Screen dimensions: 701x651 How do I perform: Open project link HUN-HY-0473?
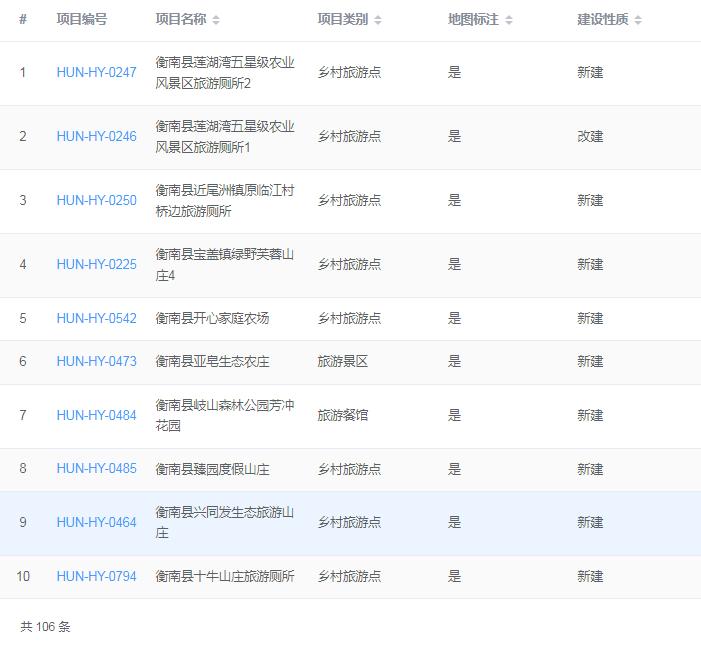point(96,362)
